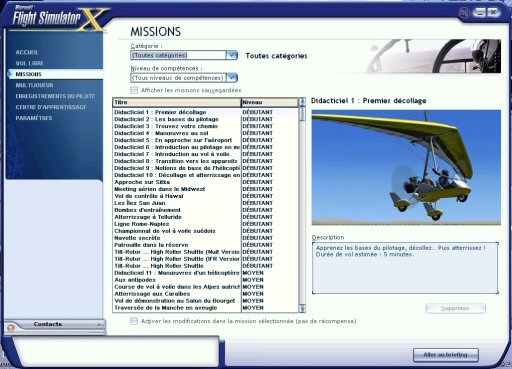This screenshot has width=512, height=369.
Task: Click the missions list scrollbar thumb
Action: [x=302, y=113]
